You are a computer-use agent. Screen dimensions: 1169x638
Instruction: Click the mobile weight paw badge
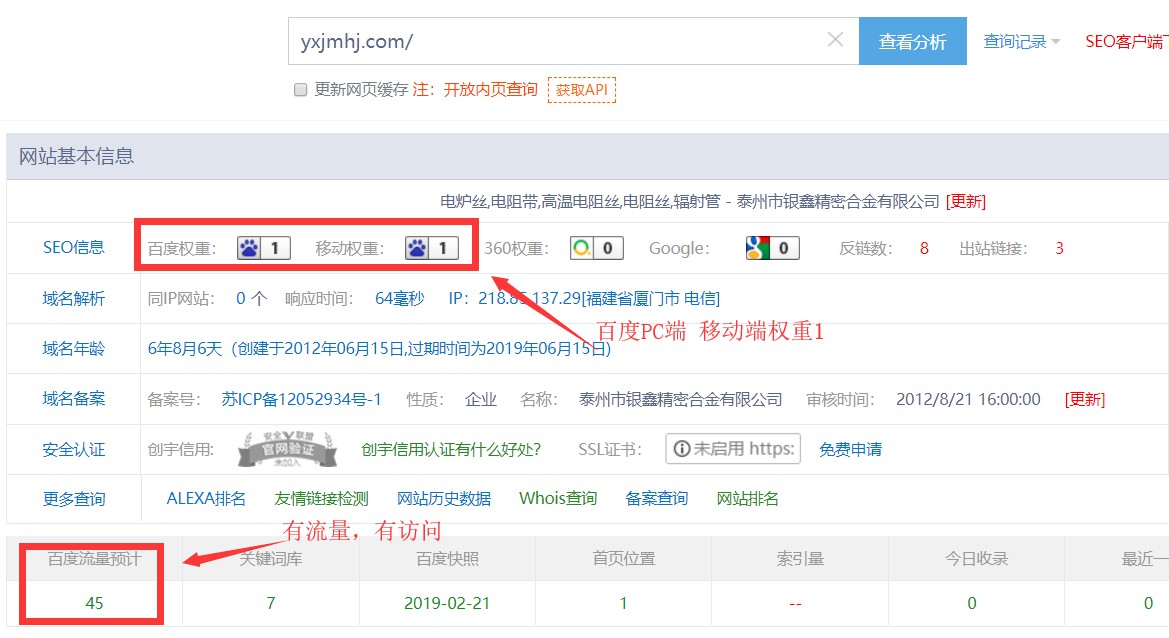pyautogui.click(x=432, y=248)
